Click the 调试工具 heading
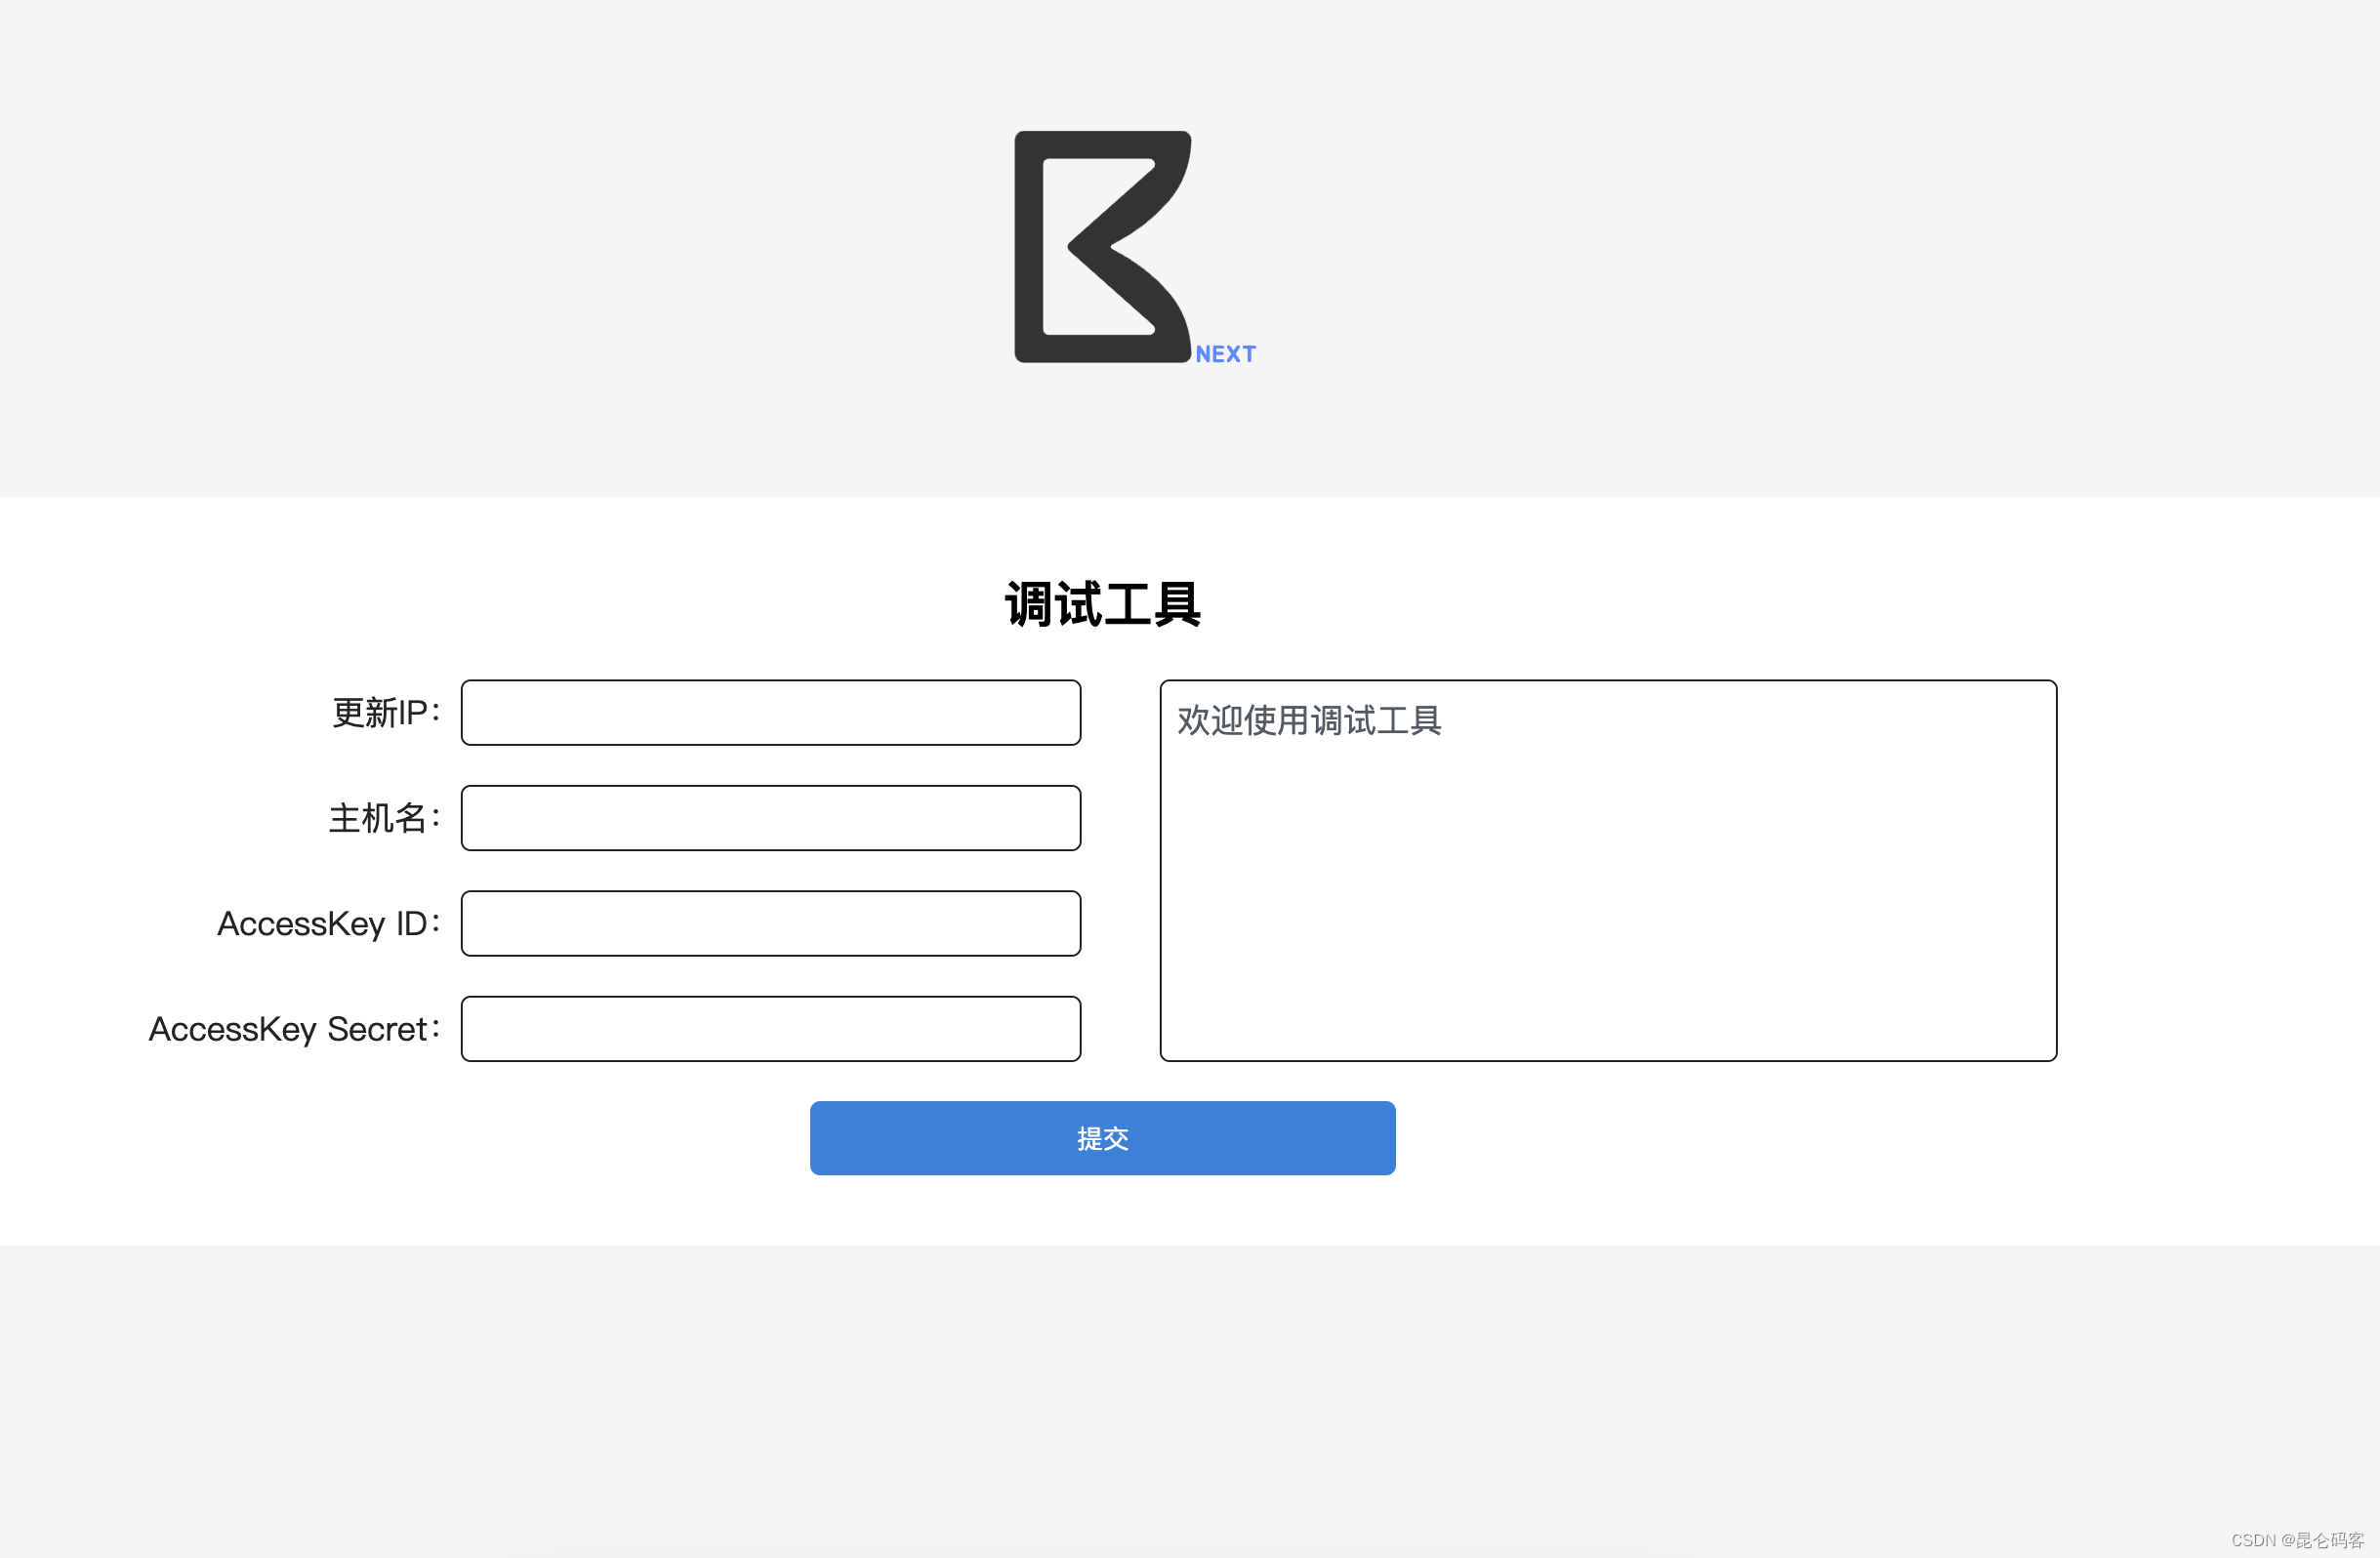 [x=1102, y=605]
